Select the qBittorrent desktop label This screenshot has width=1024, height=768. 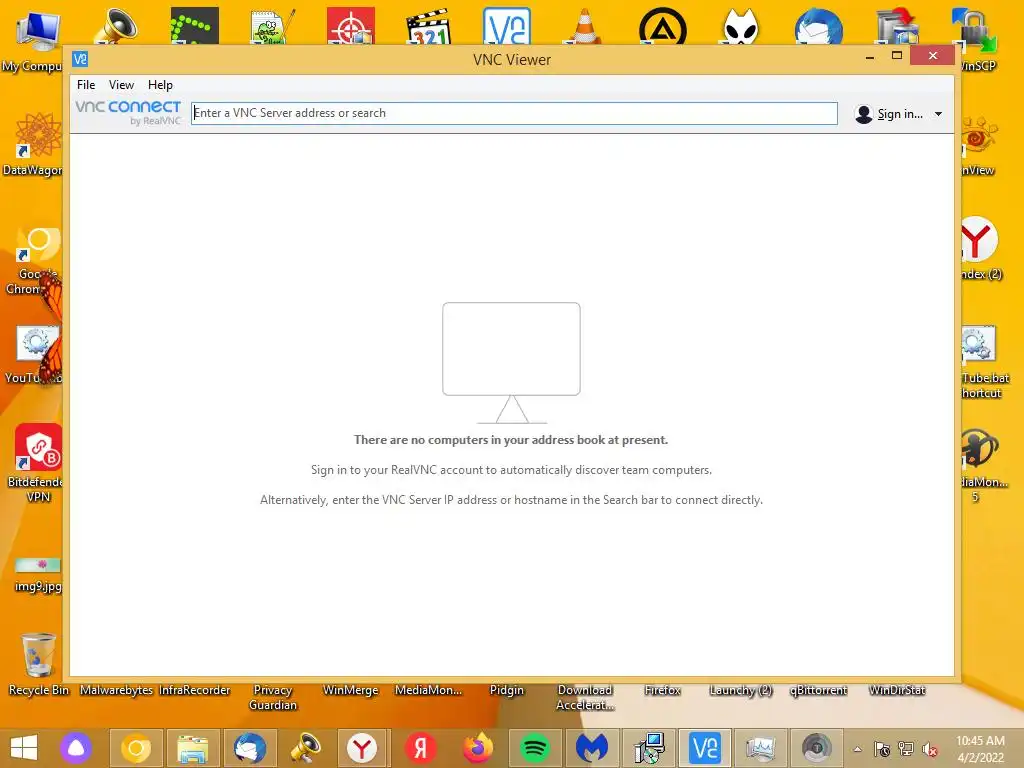818,690
